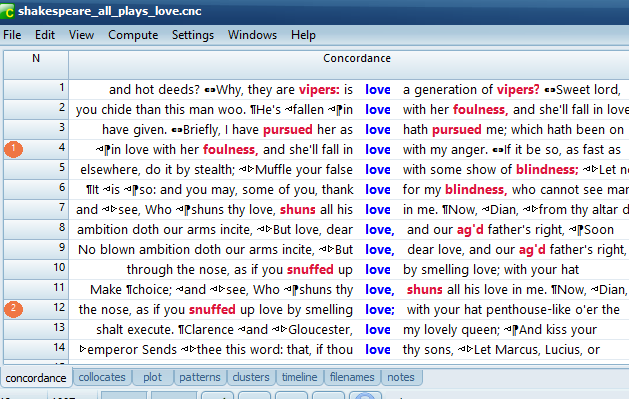
Task: Open the patterns tab
Action: (200, 377)
